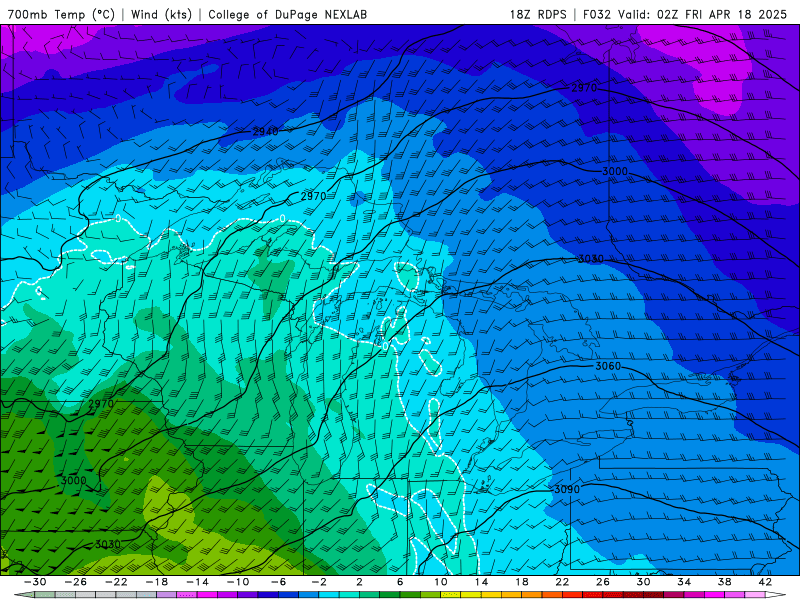Click the -22 temperature scale label
The width and height of the screenshot is (800, 600).
(x=116, y=582)
